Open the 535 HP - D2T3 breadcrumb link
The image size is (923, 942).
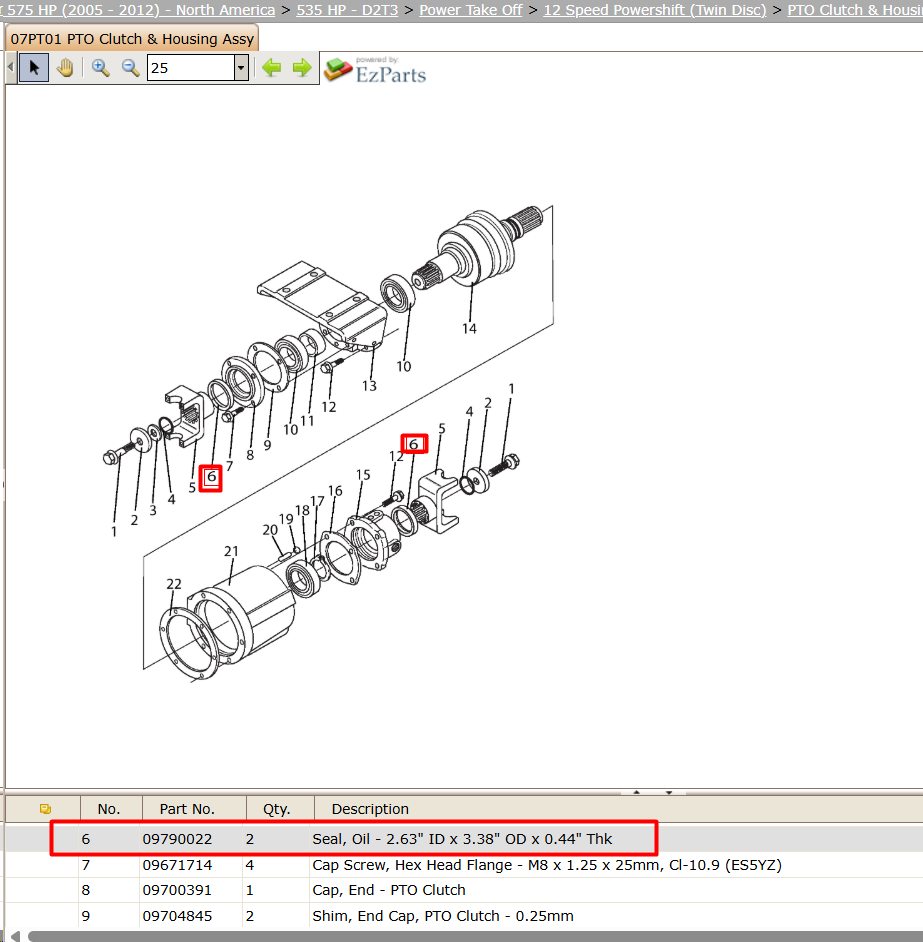[347, 10]
